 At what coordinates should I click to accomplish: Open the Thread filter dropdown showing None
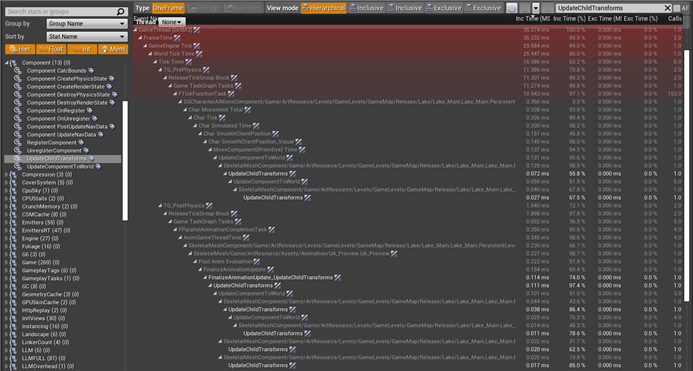[172, 22]
